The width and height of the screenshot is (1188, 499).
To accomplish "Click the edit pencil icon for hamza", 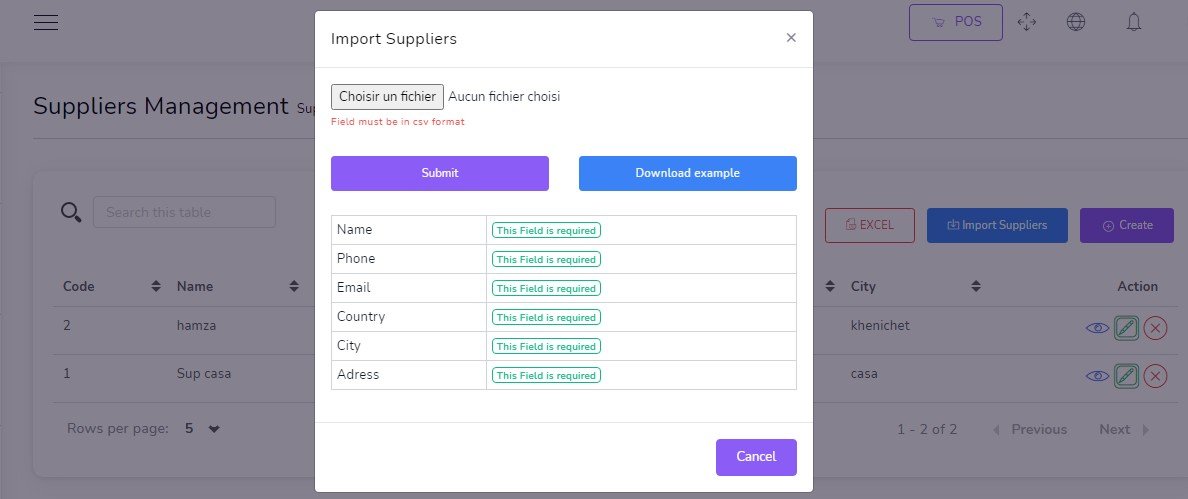I will pos(1127,327).
